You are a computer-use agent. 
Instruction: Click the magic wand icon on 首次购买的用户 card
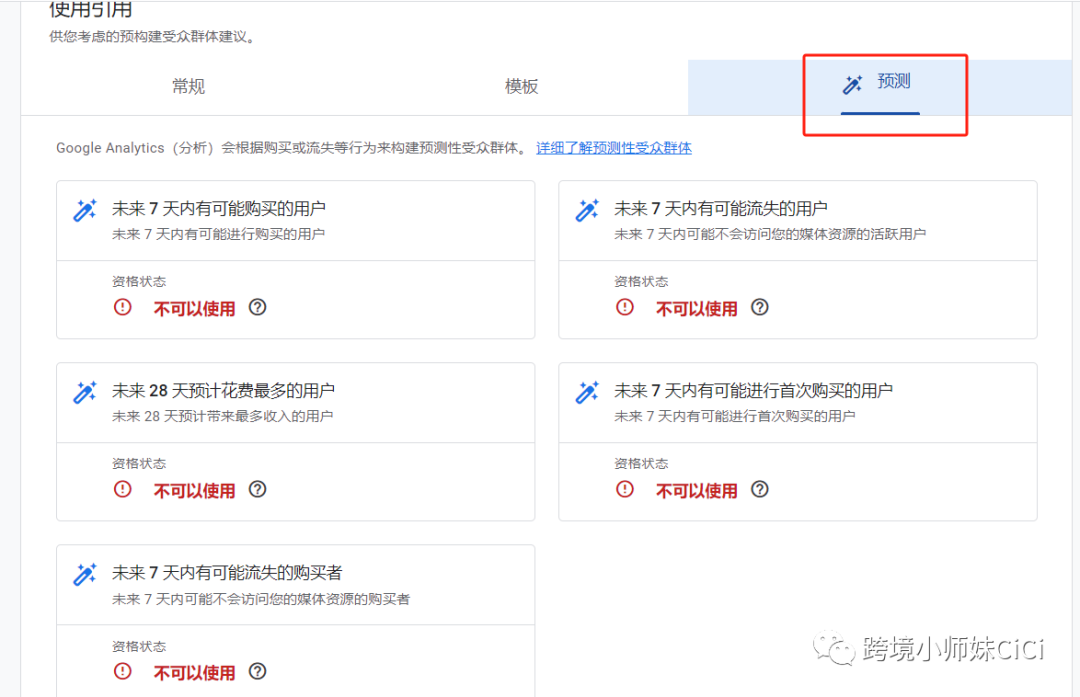586,391
